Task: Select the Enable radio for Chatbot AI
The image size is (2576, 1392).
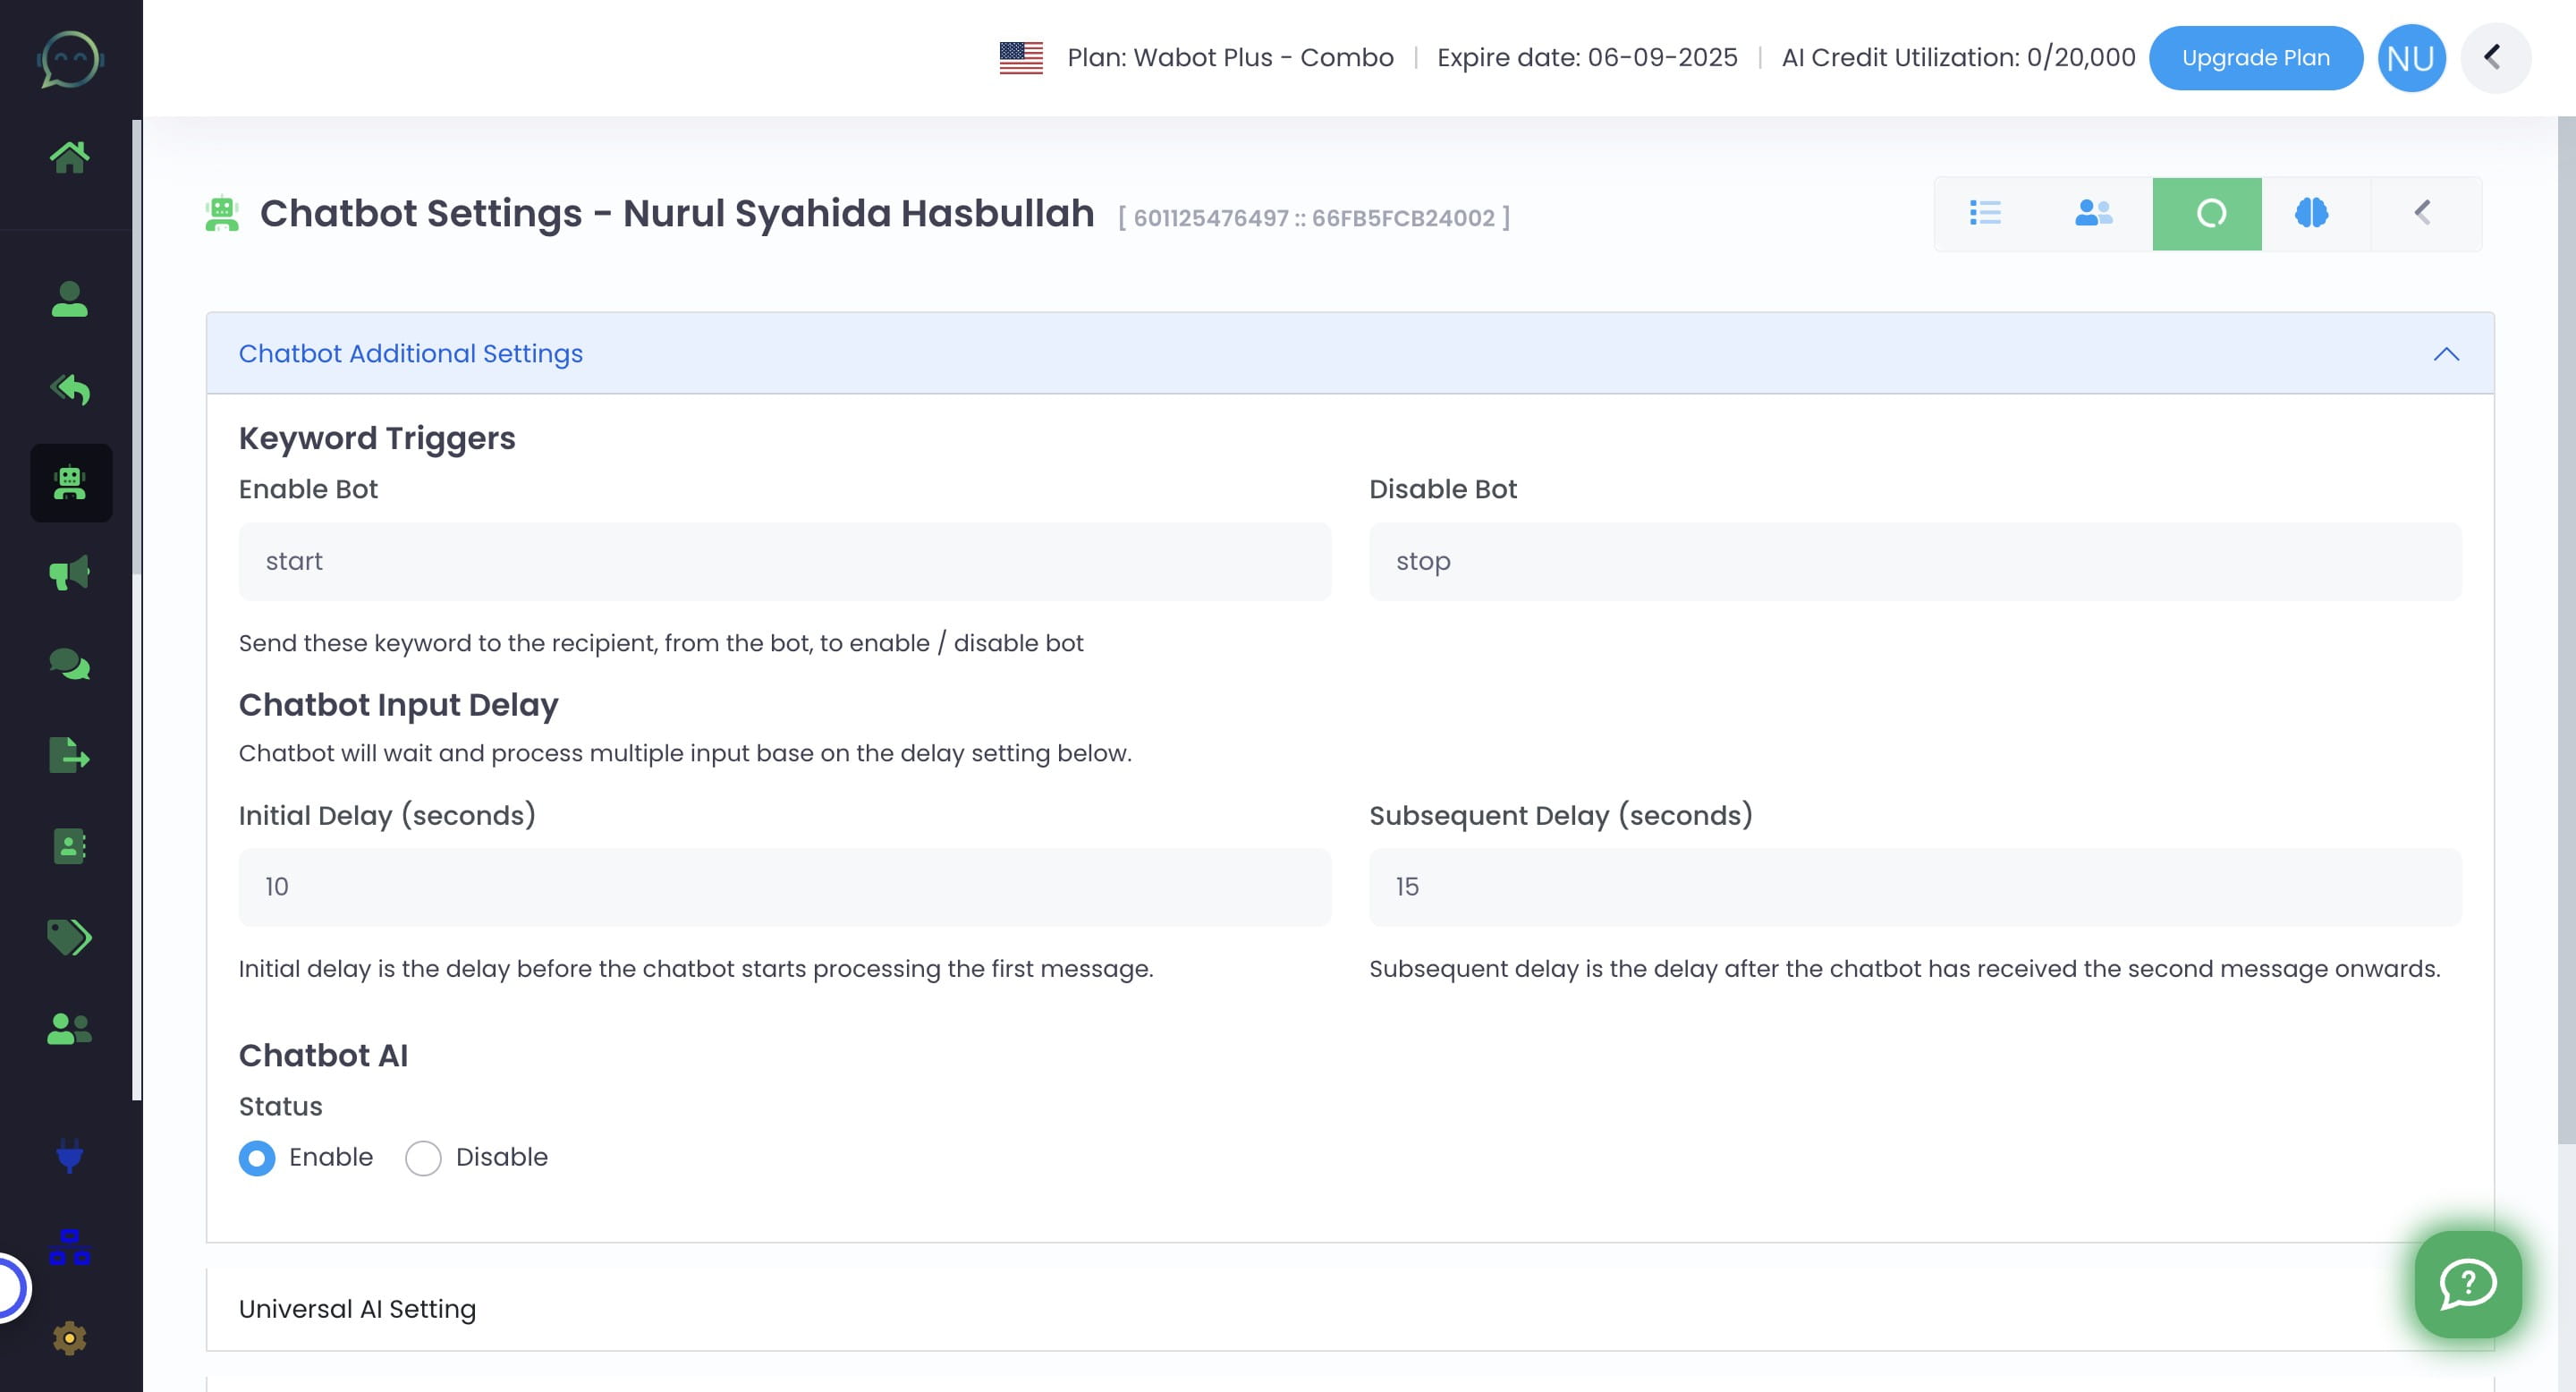Action: click(x=257, y=1158)
